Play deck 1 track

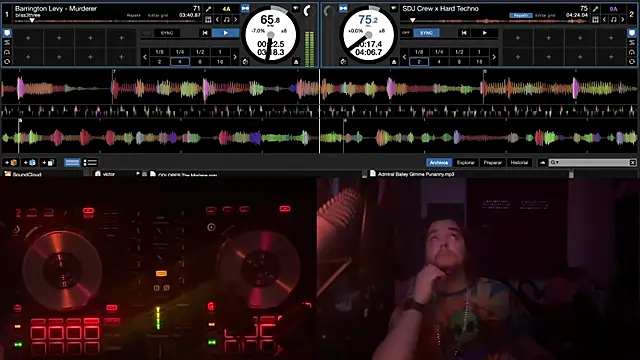click(x=226, y=33)
